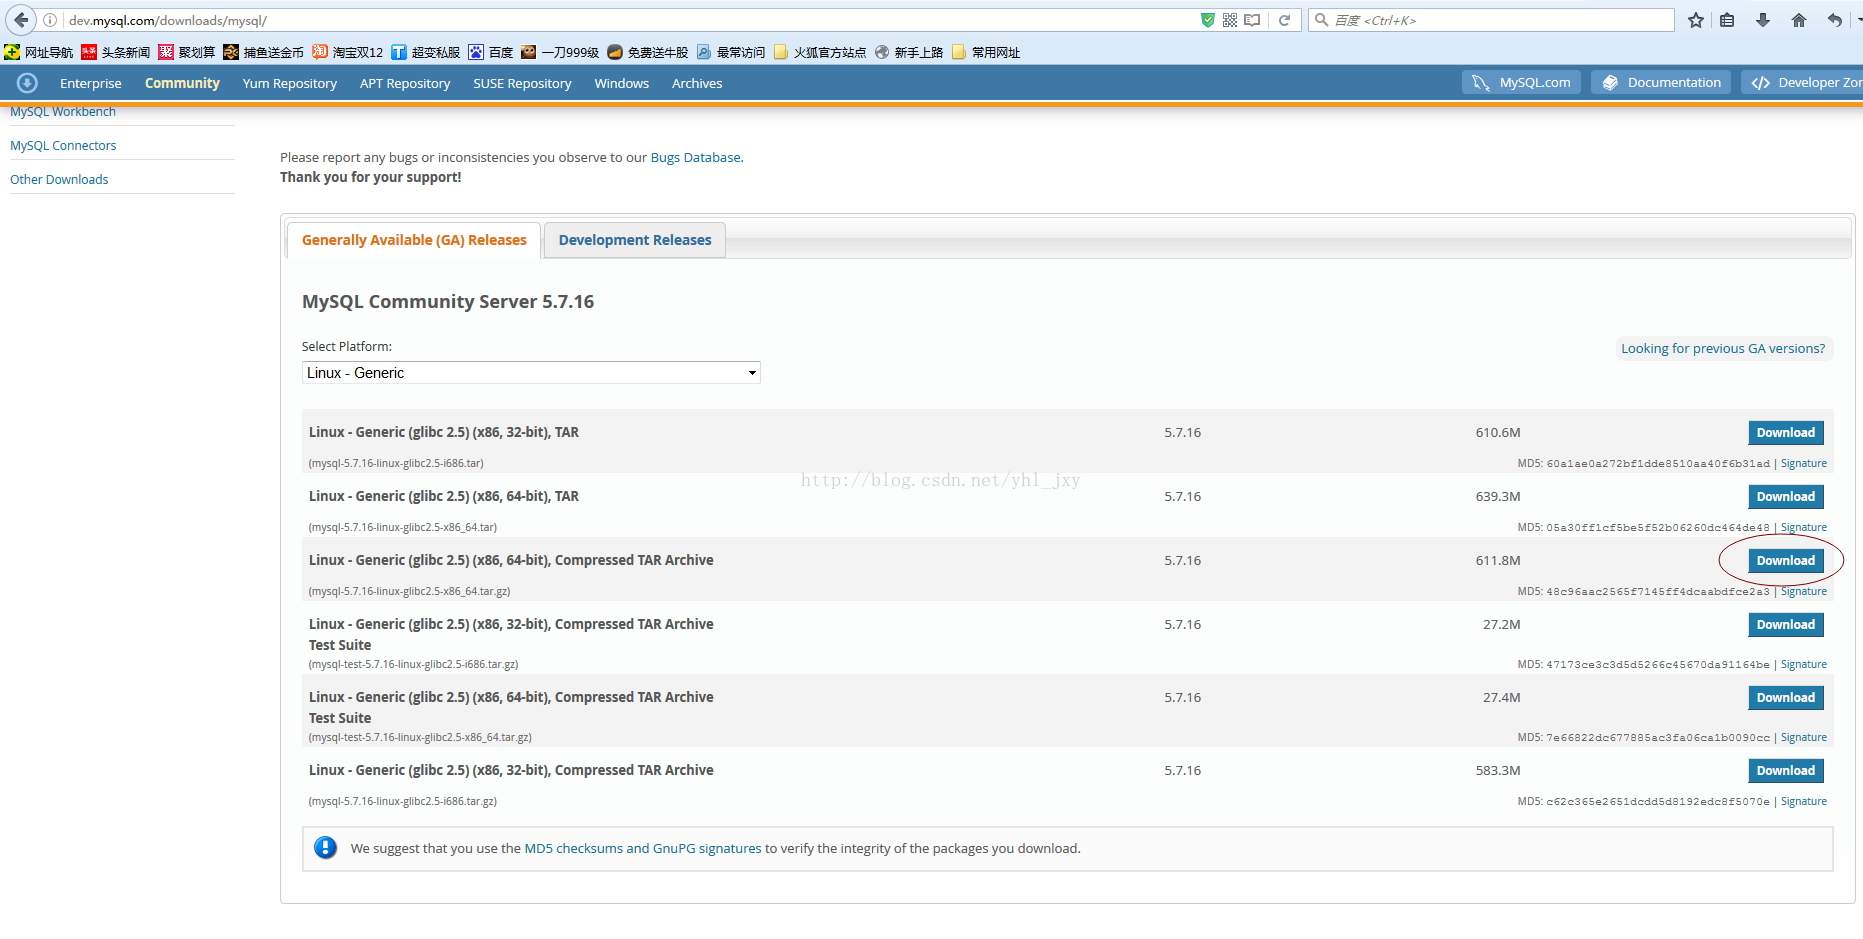
Task: Open 常用网址 bookmark folder
Action: [986, 52]
